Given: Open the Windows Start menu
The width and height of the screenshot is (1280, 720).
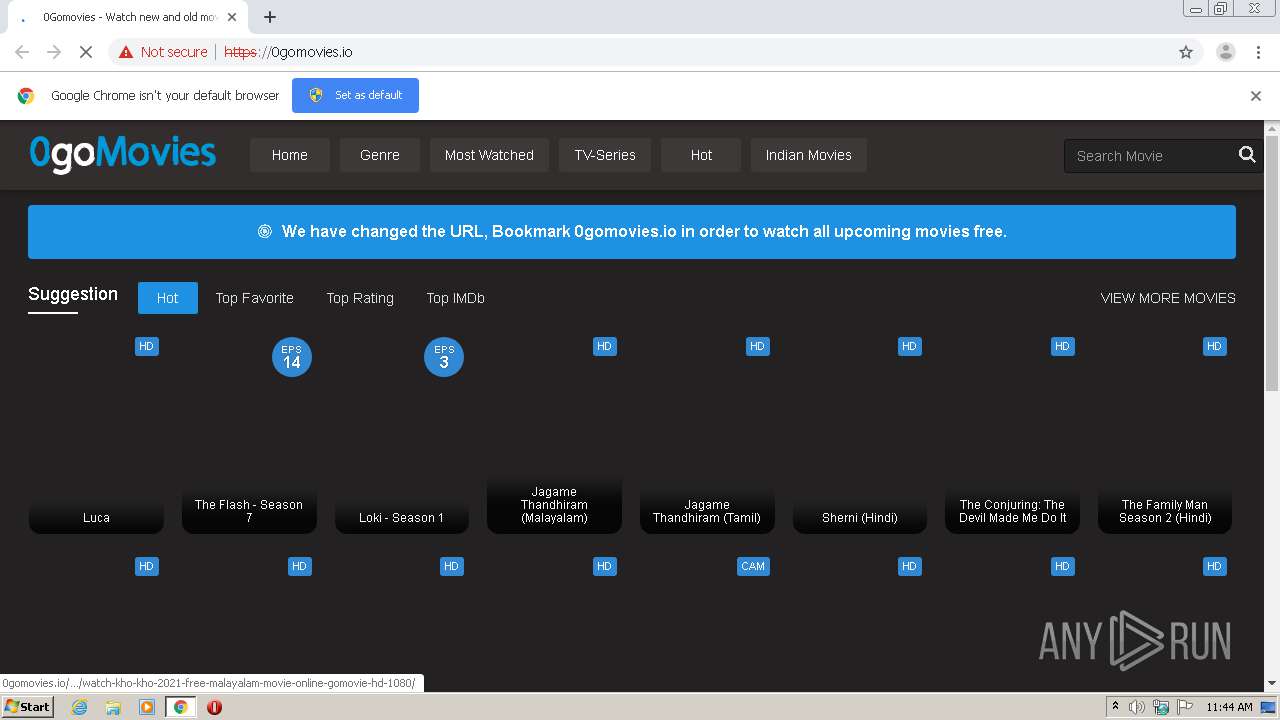Looking at the screenshot, I should tap(28, 707).
